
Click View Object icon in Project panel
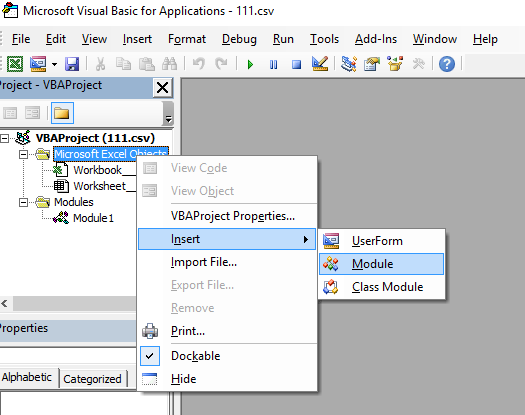tap(33, 113)
